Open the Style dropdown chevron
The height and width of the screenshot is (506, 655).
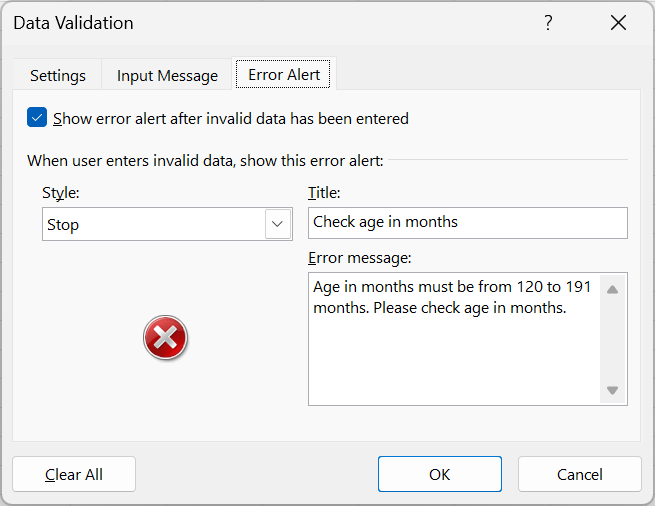278,224
